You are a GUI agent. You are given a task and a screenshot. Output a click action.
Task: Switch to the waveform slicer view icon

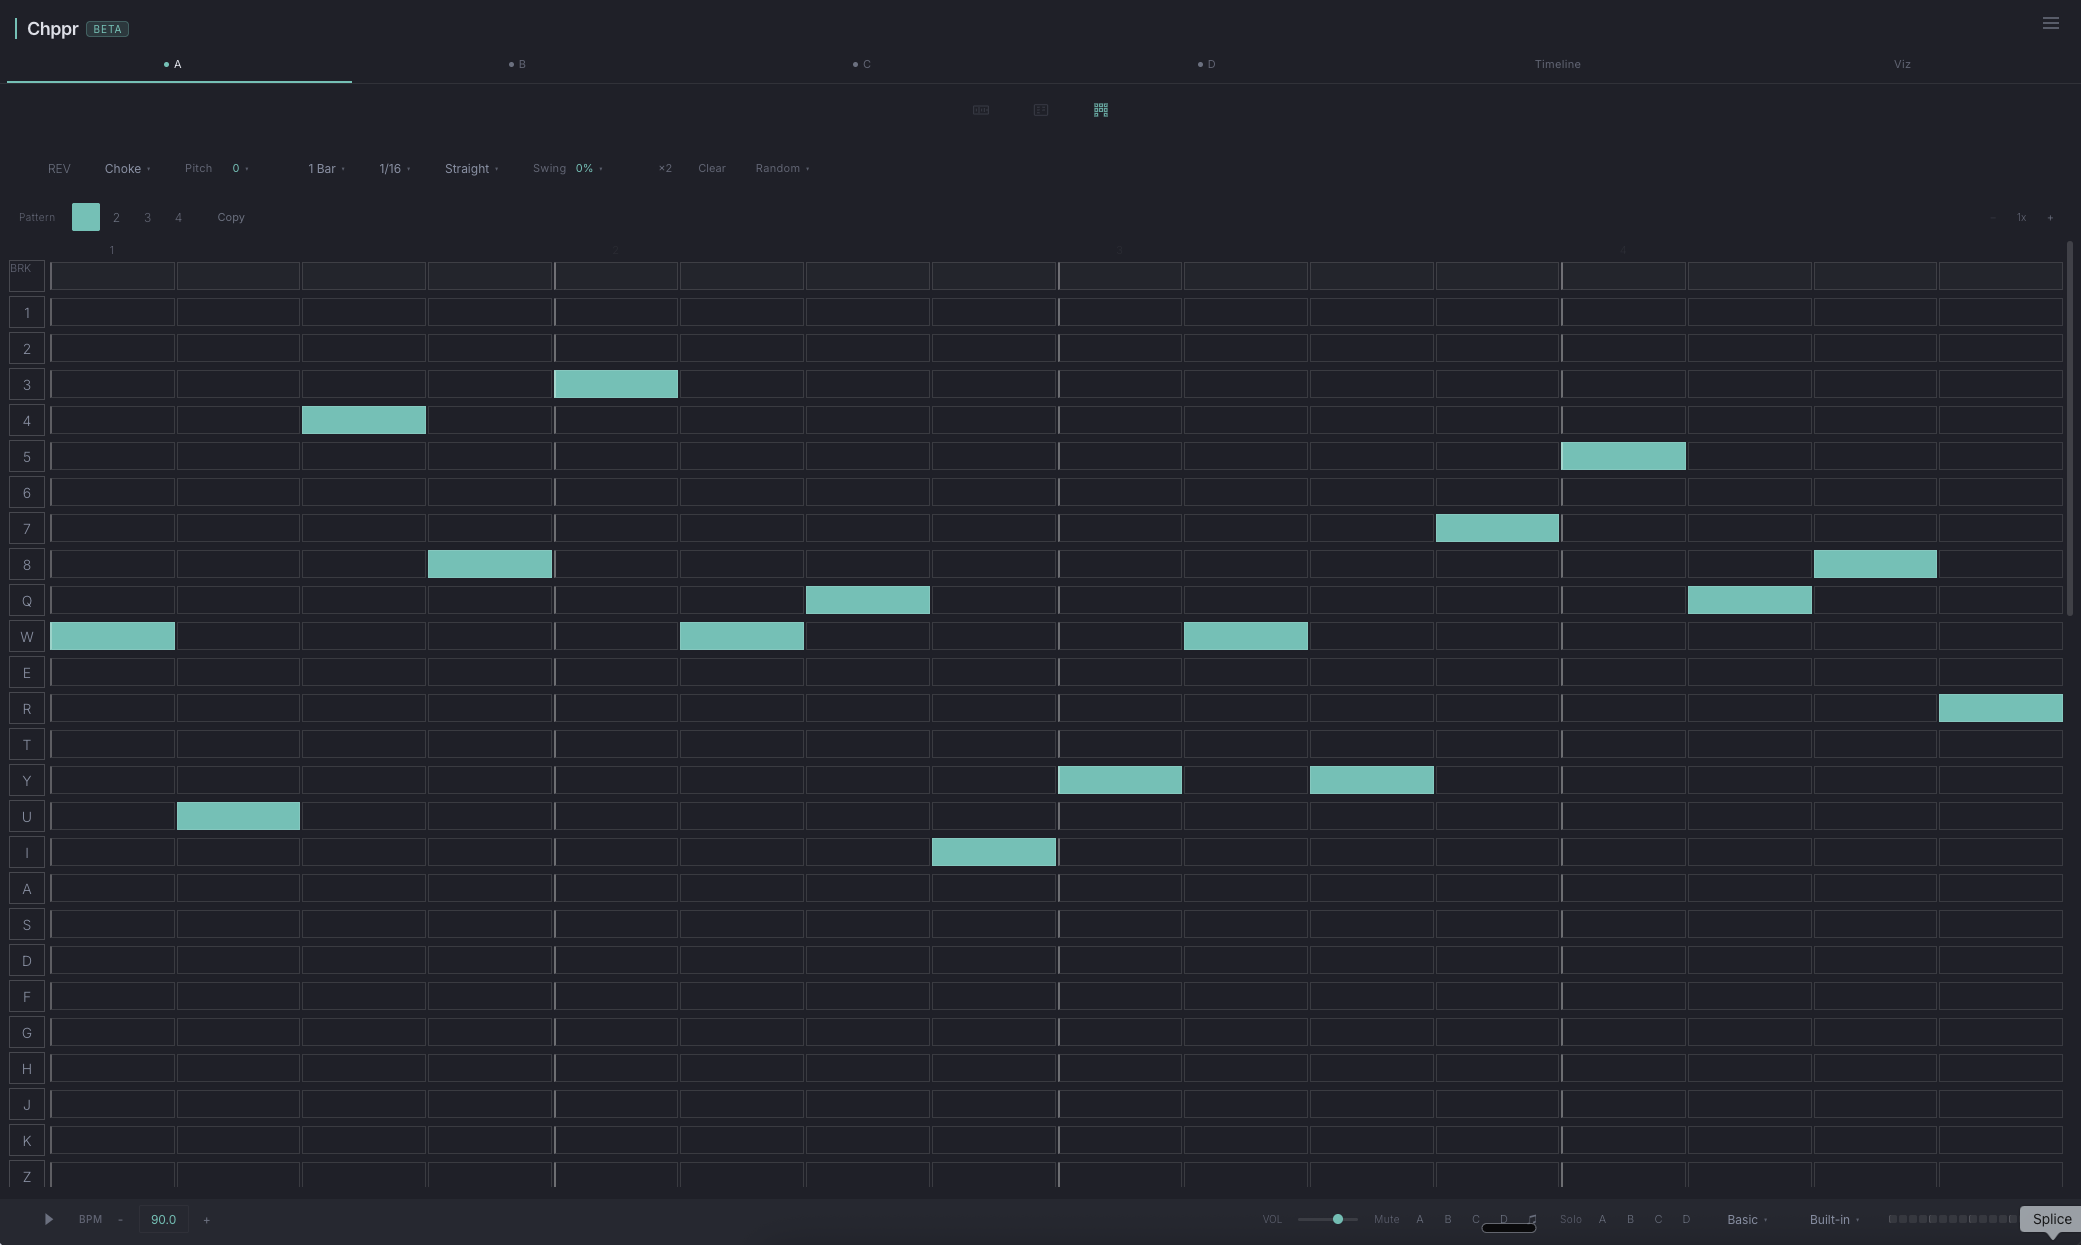pos(981,110)
